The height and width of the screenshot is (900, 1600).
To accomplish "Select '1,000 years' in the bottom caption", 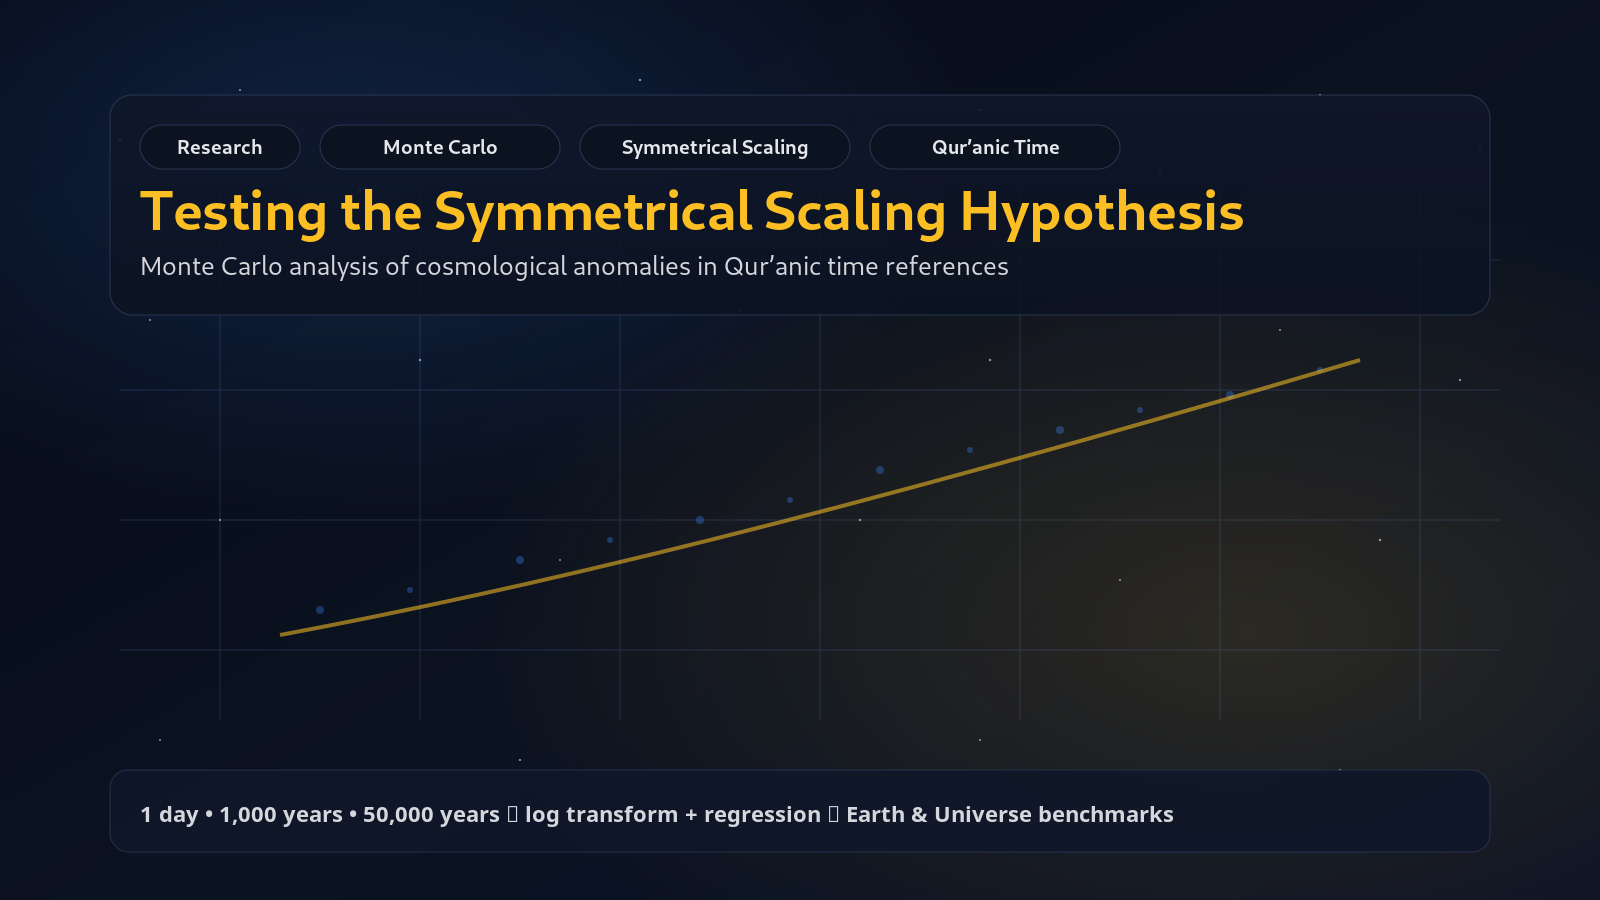I will click(x=281, y=815).
